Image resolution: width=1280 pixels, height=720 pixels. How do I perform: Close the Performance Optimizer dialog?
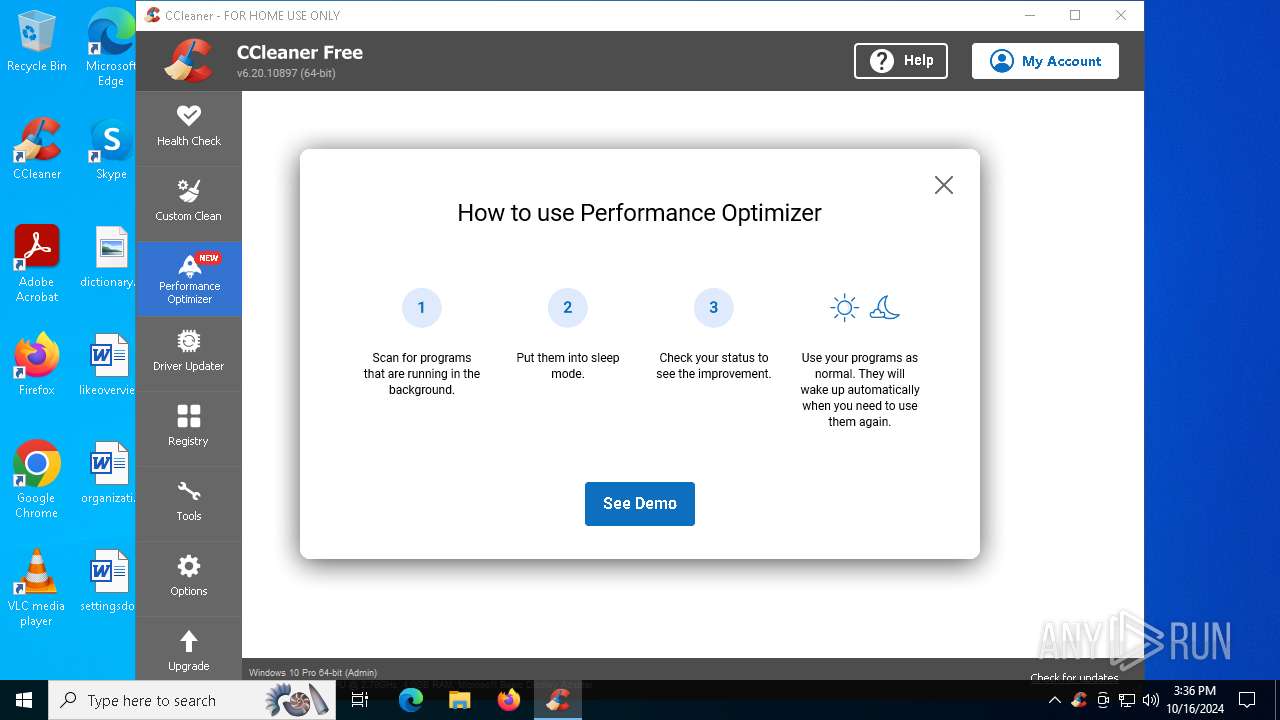pyautogui.click(x=944, y=185)
